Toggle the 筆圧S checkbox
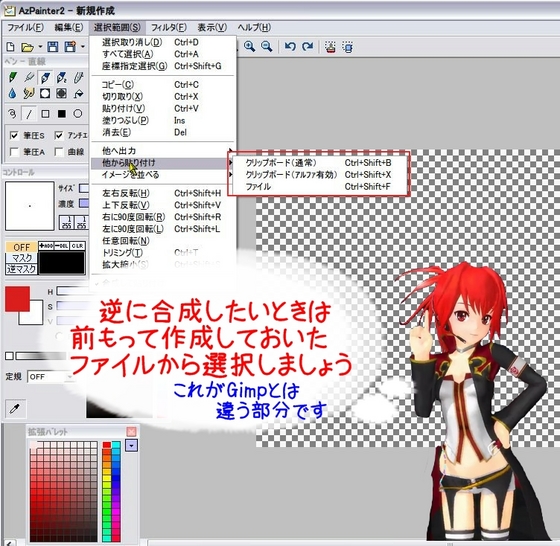The image size is (560, 546). coord(14,135)
